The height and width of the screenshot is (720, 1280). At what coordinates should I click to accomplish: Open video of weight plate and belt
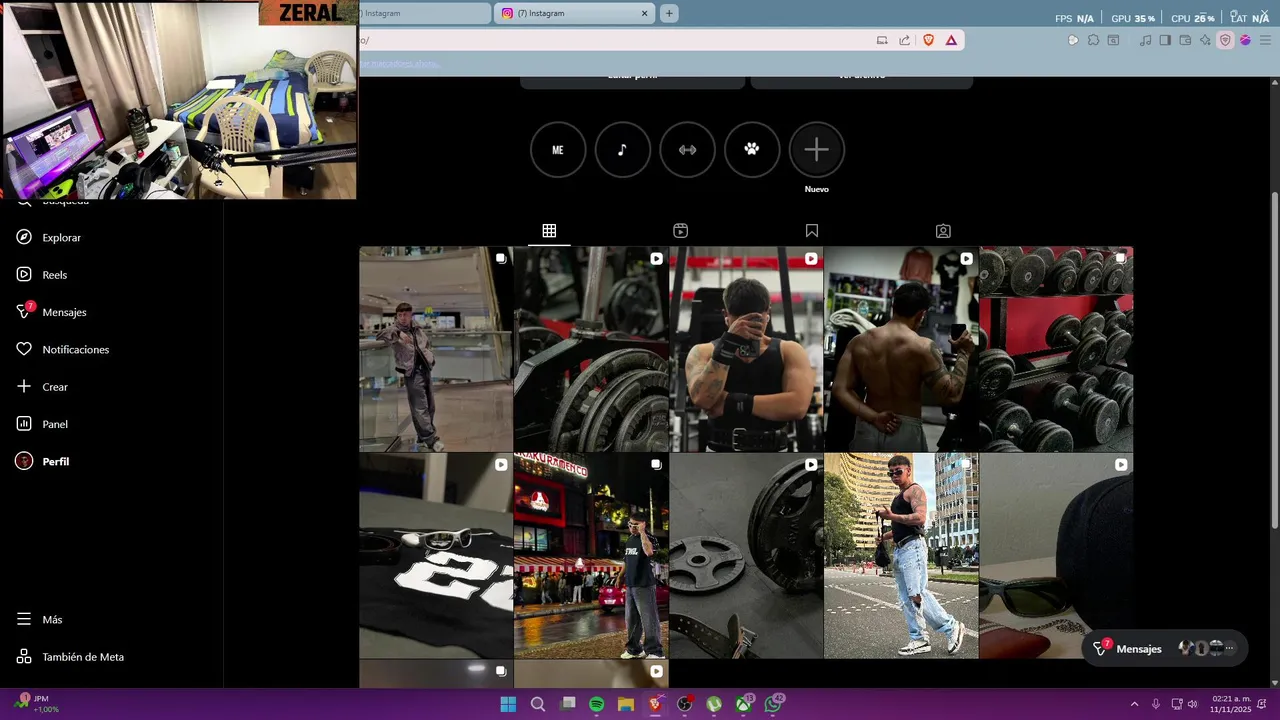click(x=746, y=556)
